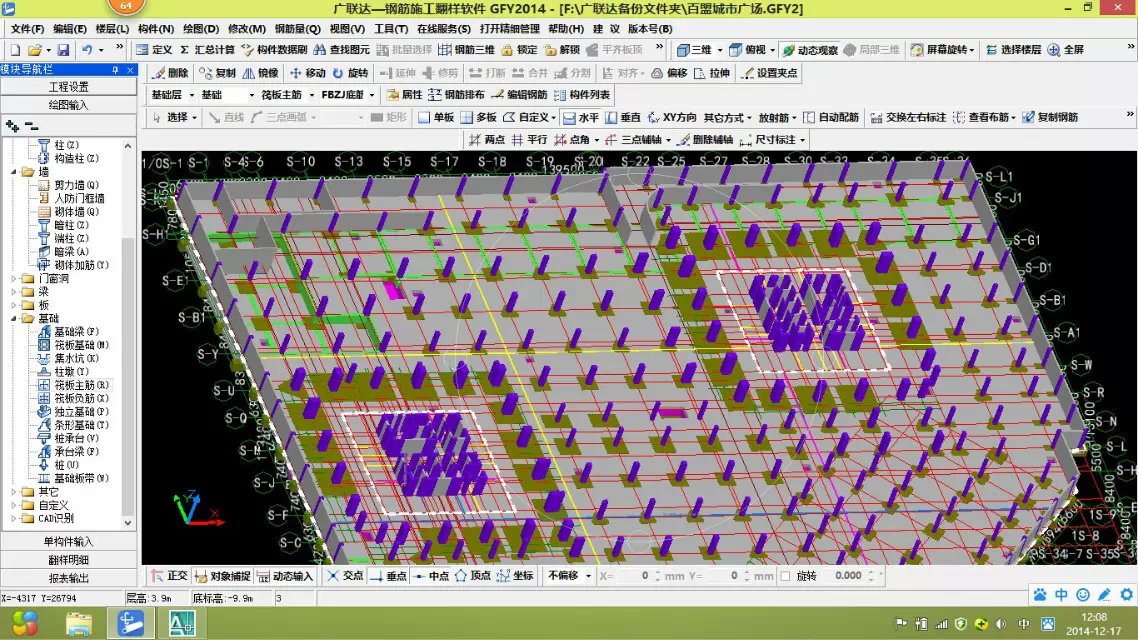Collapse the 墙 tree folder
Viewport: 1138px width, 640px height.
click(x=14, y=172)
